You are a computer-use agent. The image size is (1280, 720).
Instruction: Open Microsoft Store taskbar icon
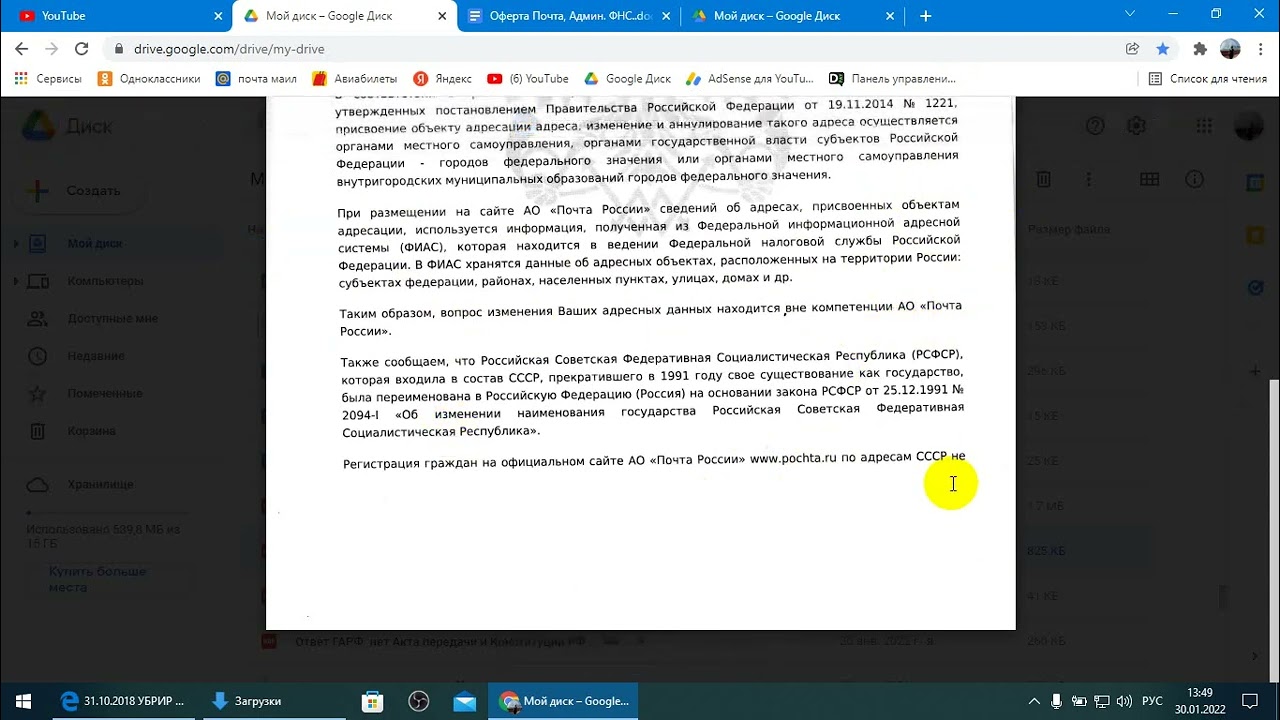[372, 701]
